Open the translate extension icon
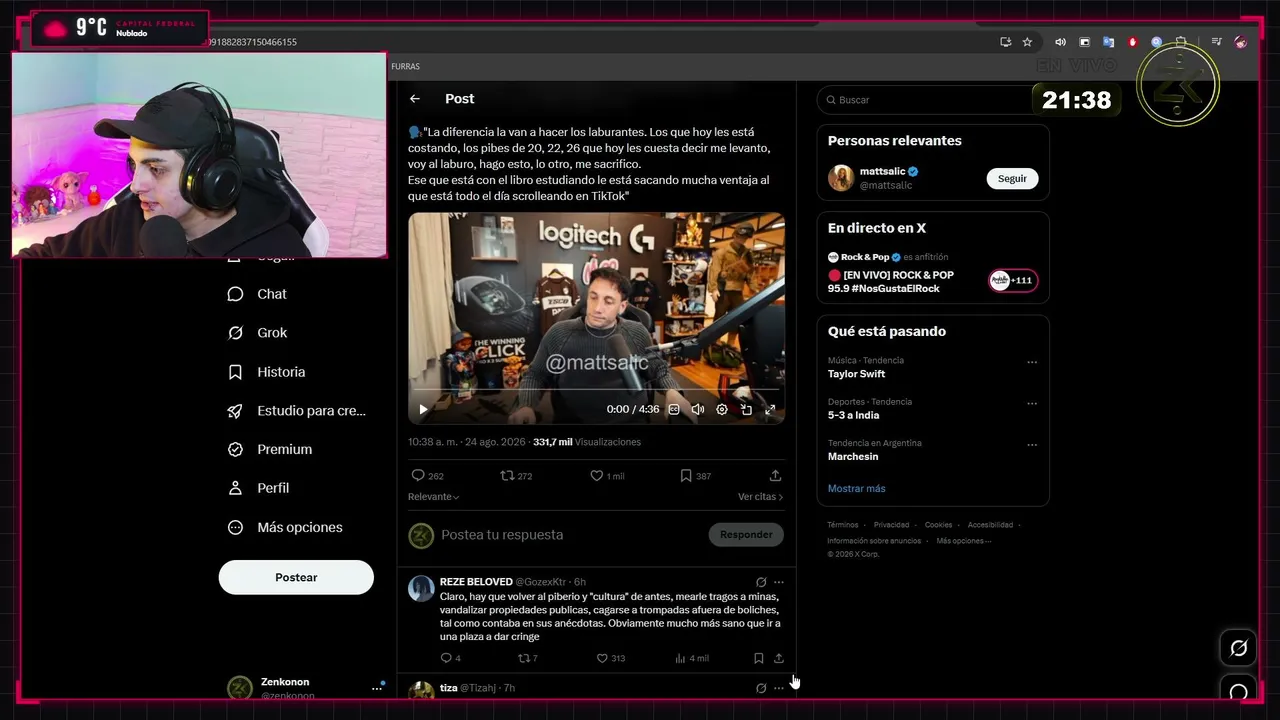The image size is (1280, 720). tap(1108, 42)
